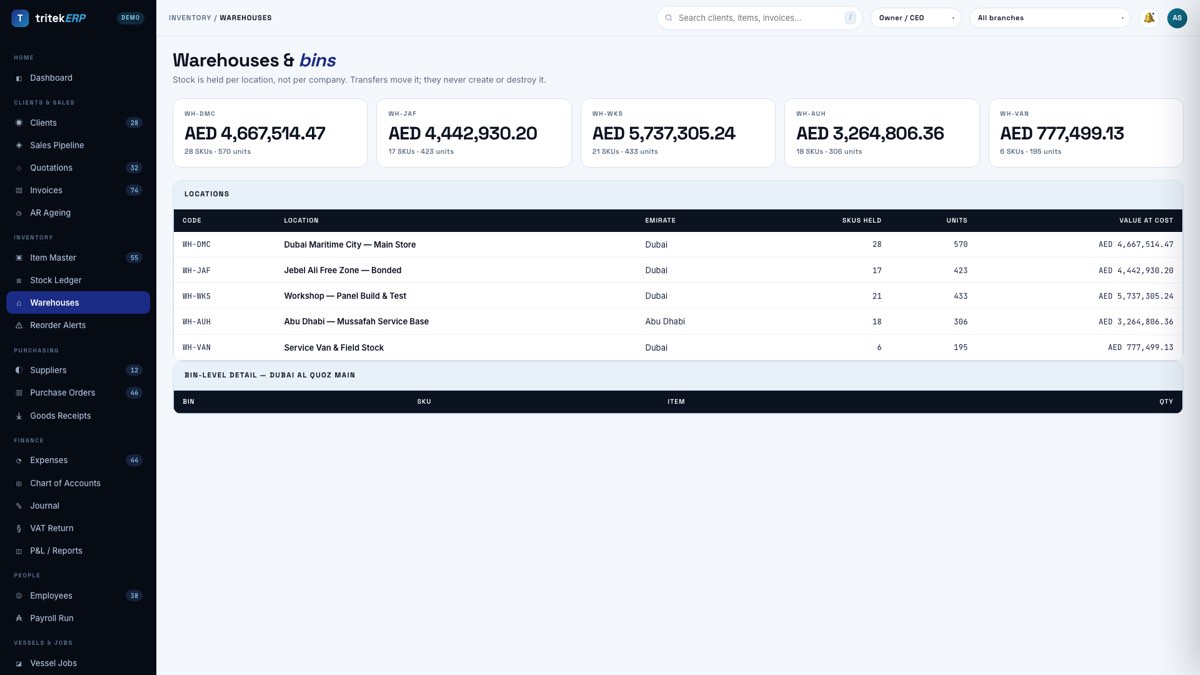Click the Purchase Orders sidebar icon
Image resolution: width=1200 pixels, height=675 pixels.
coord(19,393)
